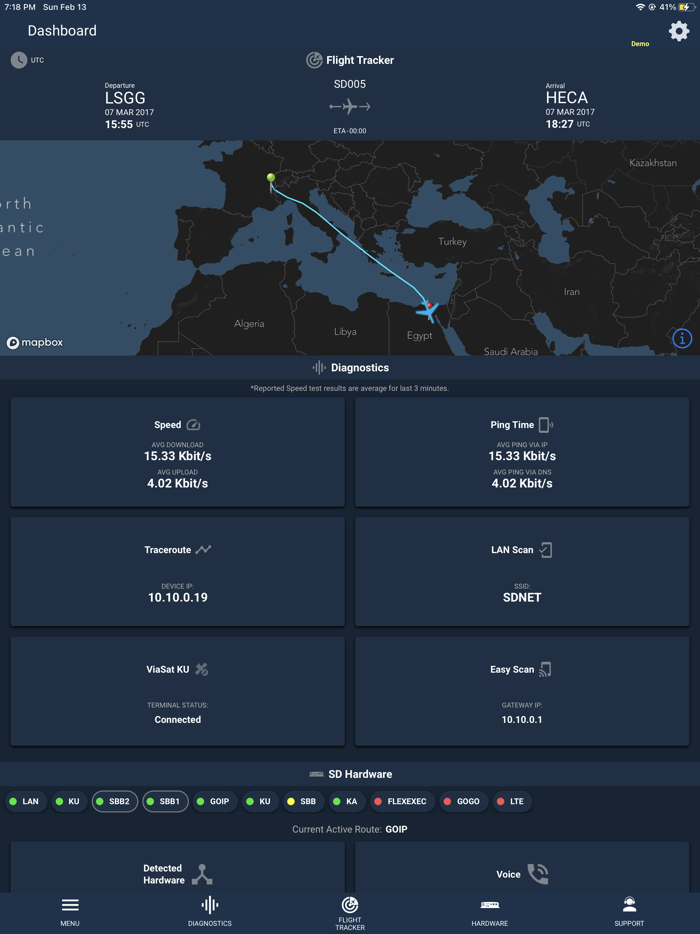Tap the Demo label

click(640, 44)
